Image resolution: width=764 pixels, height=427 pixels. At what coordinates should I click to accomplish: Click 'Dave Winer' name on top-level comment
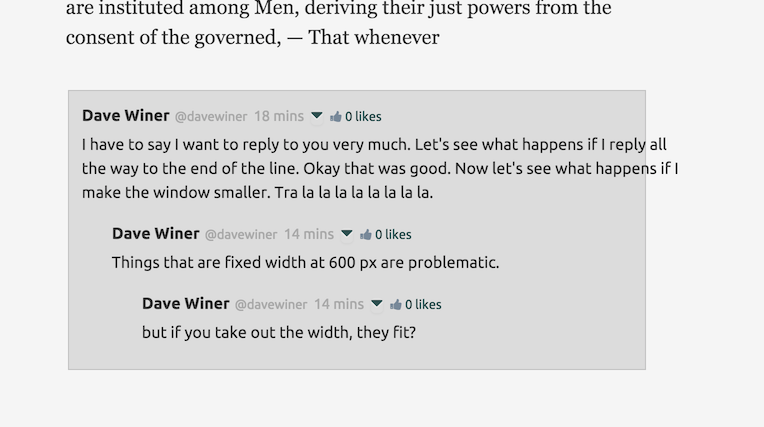(126, 115)
